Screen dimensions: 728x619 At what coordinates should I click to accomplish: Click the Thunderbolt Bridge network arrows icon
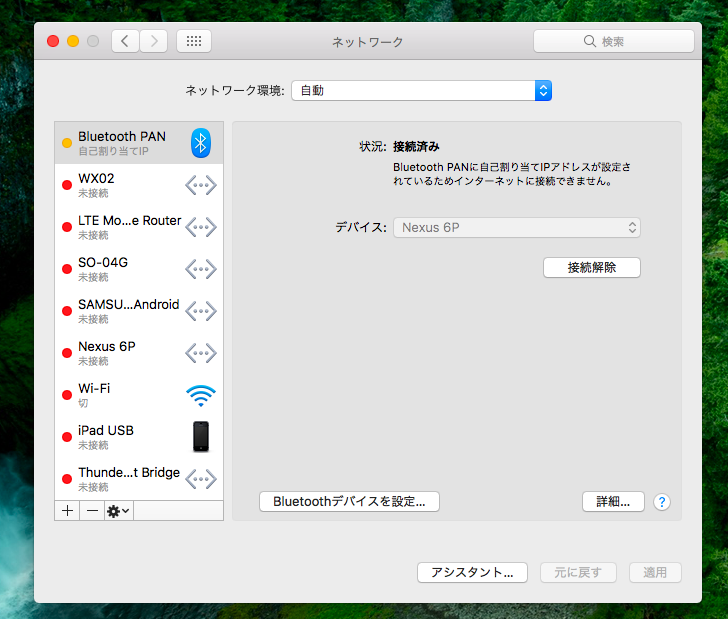(x=201, y=479)
